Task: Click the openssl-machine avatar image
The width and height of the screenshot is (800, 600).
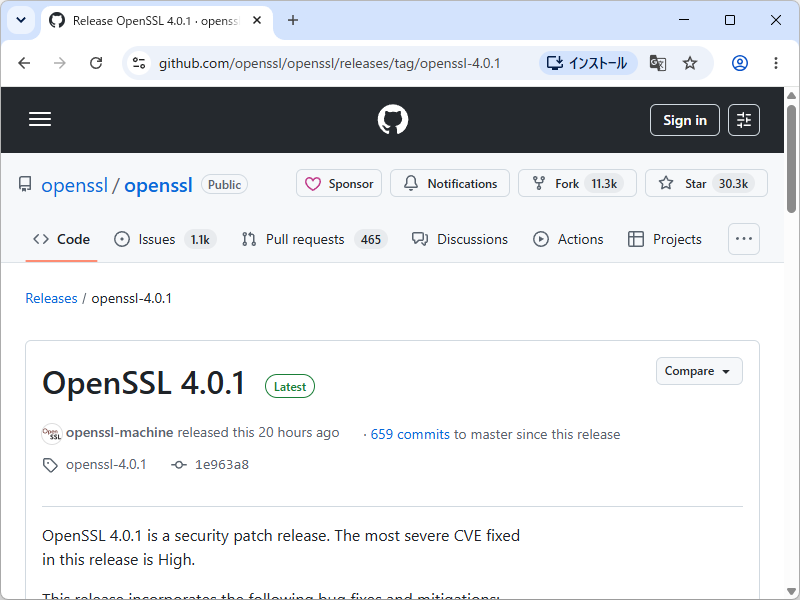Action: (x=52, y=434)
